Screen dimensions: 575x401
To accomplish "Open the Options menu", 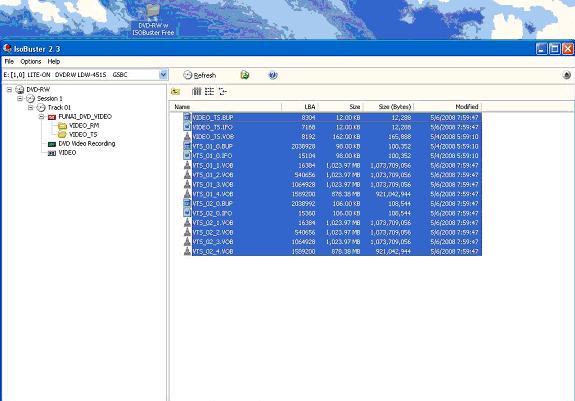I will tap(31, 62).
